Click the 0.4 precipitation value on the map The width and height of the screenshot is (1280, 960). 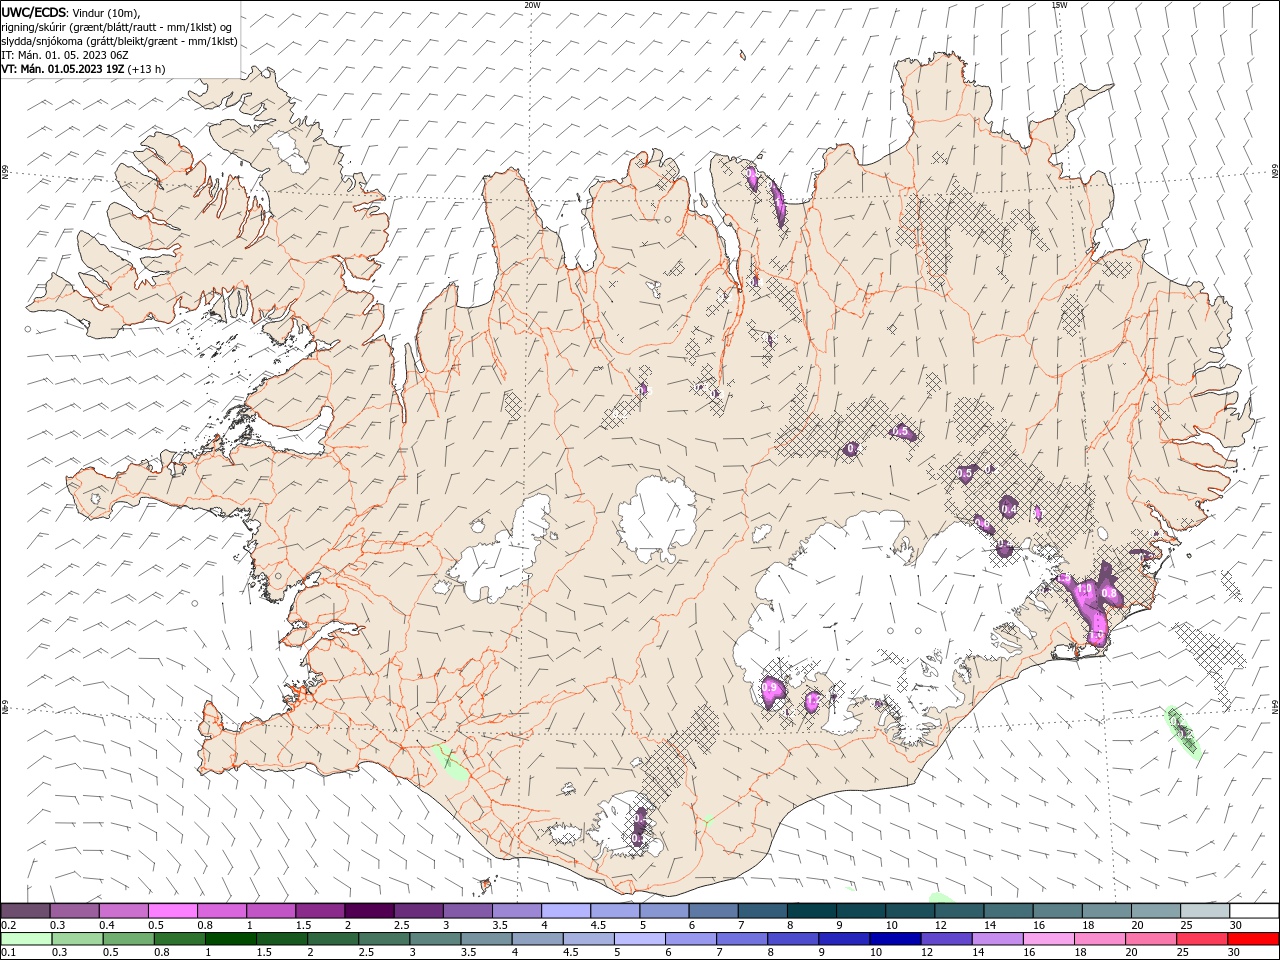[1009, 510]
